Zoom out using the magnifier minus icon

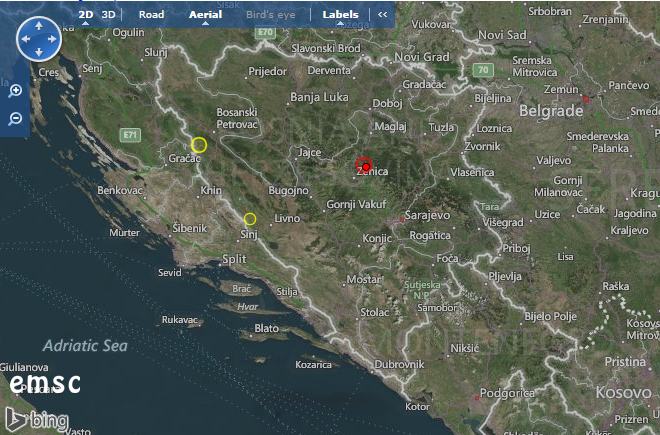[15, 118]
